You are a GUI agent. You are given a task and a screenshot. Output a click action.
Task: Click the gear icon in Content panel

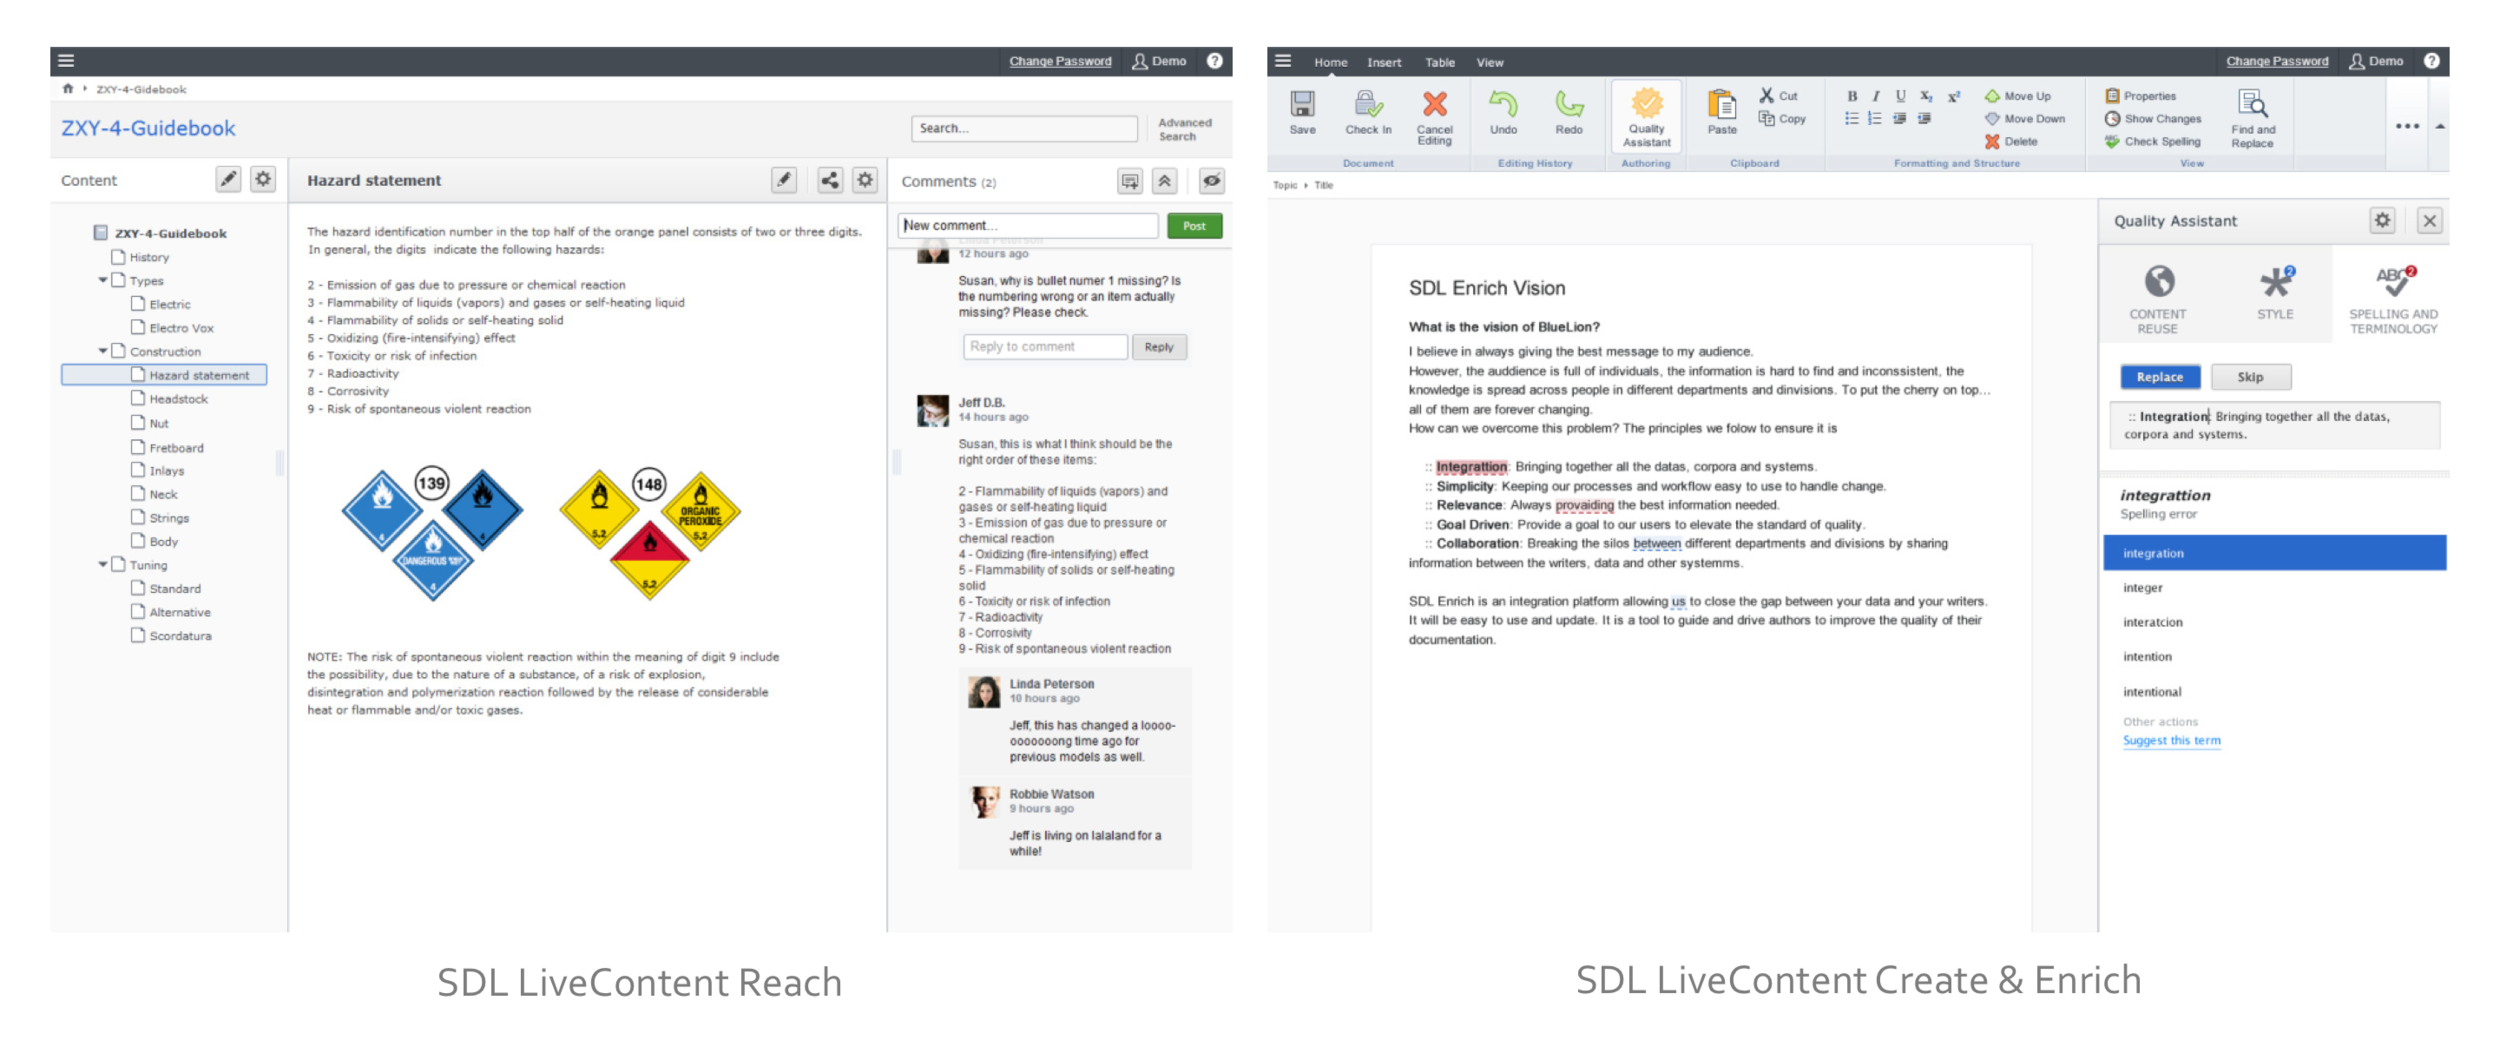263,180
